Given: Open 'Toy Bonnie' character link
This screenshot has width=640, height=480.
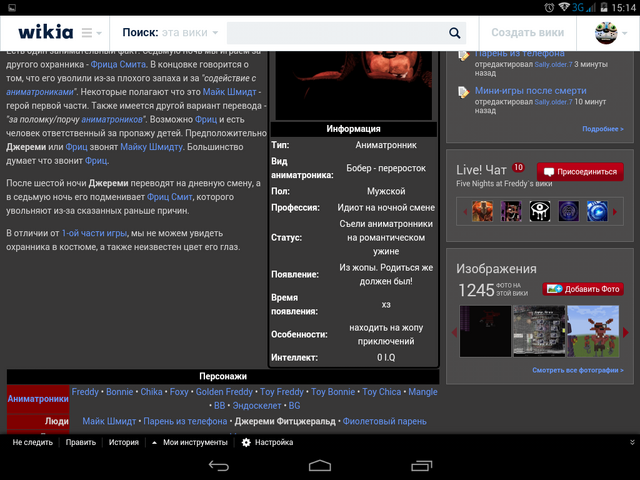Looking at the screenshot, I should pyautogui.click(x=333, y=392).
